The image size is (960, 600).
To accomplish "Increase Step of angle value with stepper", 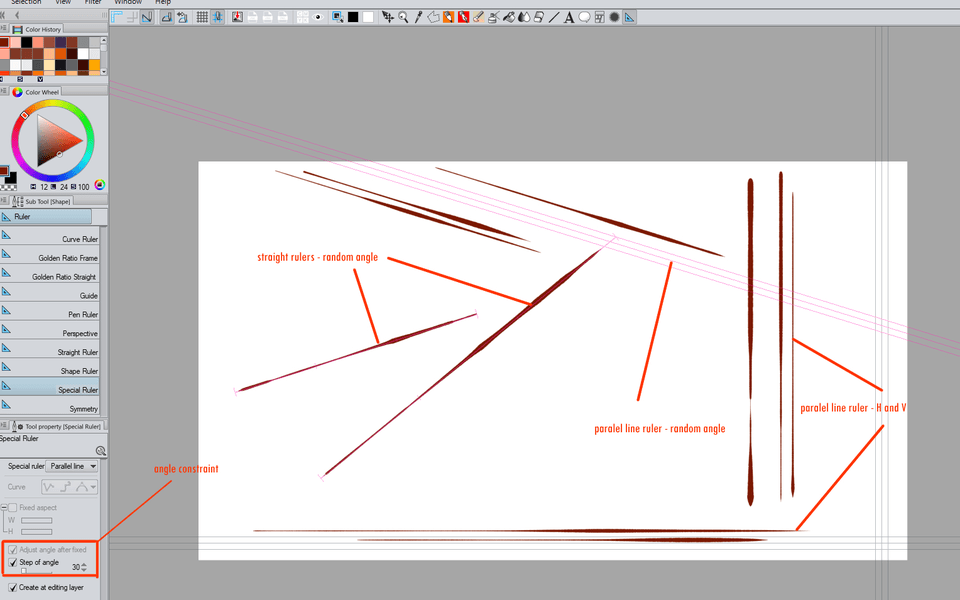I will tap(84, 564).
